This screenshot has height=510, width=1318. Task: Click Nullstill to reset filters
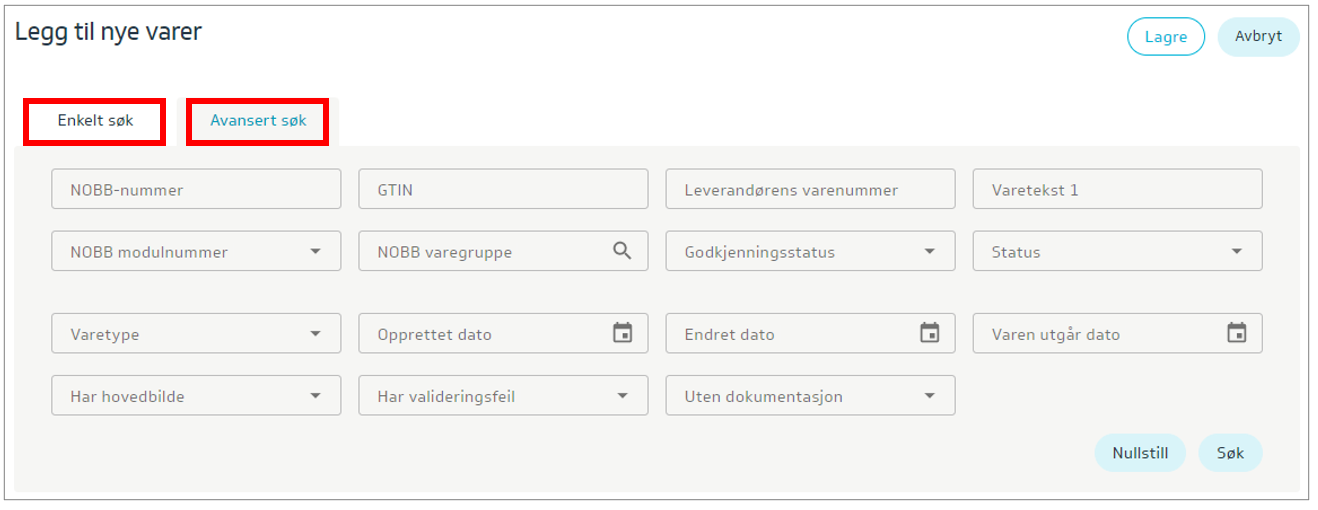tap(1140, 453)
